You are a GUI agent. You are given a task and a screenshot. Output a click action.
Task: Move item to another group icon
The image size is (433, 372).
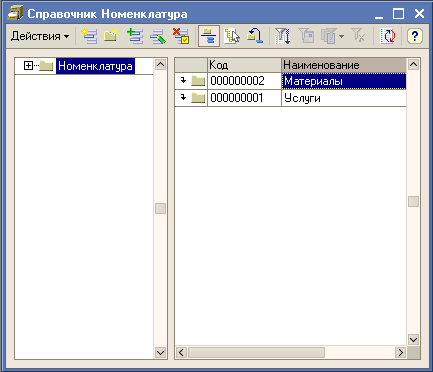click(x=255, y=36)
